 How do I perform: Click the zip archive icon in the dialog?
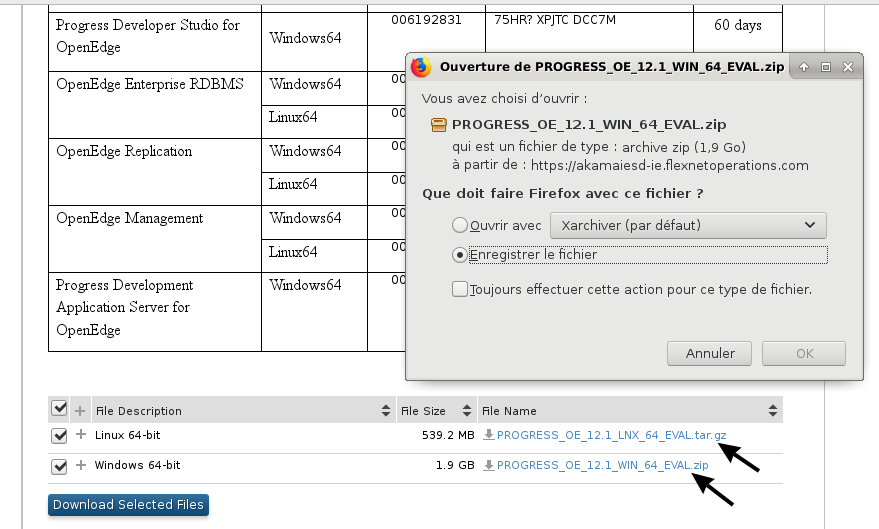[438, 125]
